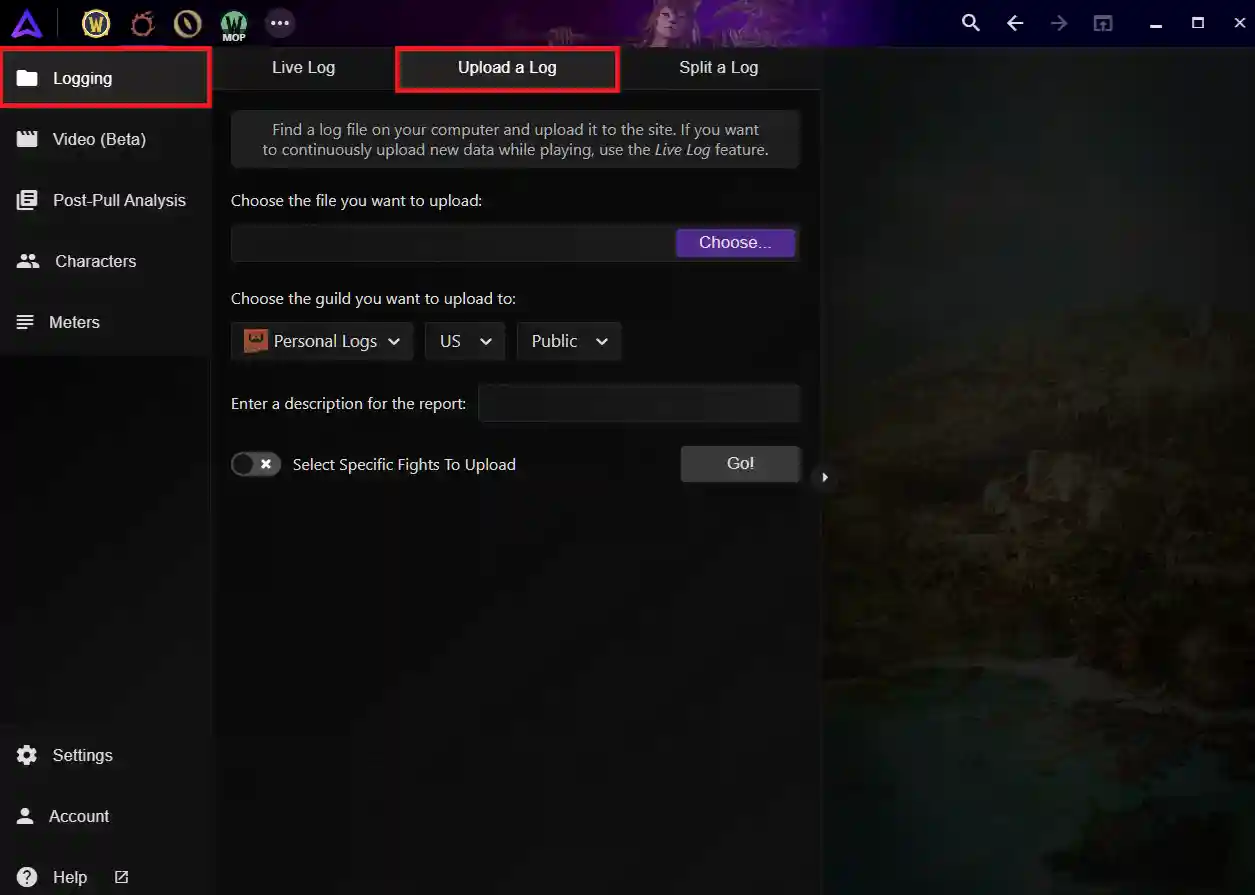
Task: Select the retail World of Warcraft game icon
Action: tap(96, 23)
